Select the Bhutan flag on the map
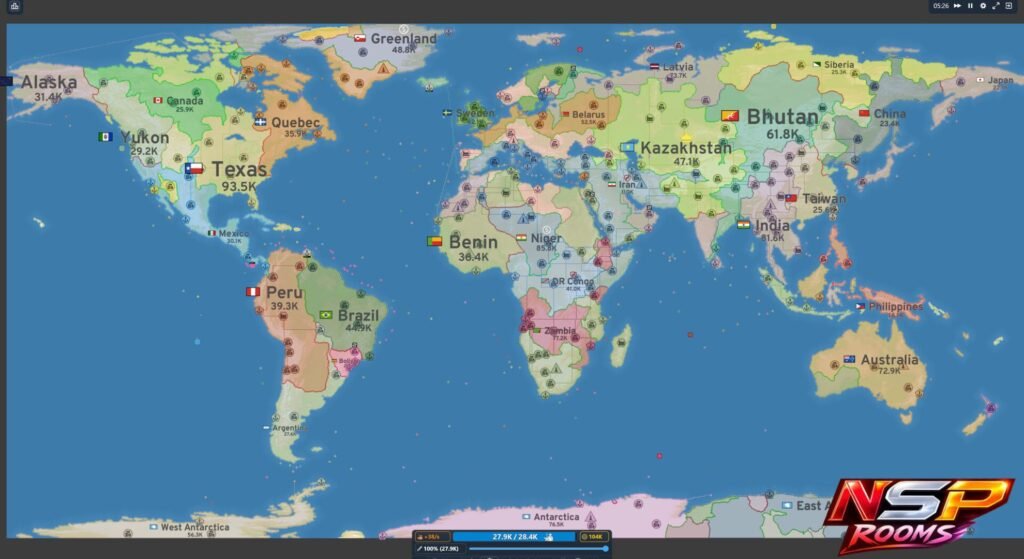This screenshot has height=559, width=1024. (729, 116)
